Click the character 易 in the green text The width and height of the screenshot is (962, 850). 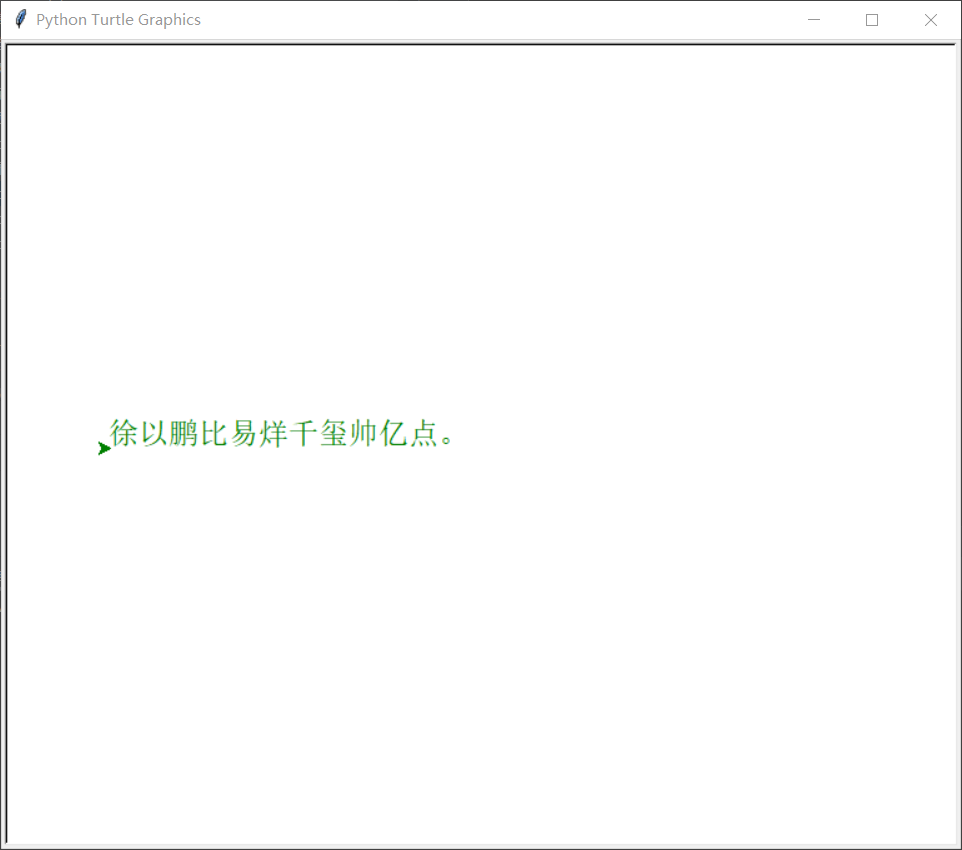244,435
